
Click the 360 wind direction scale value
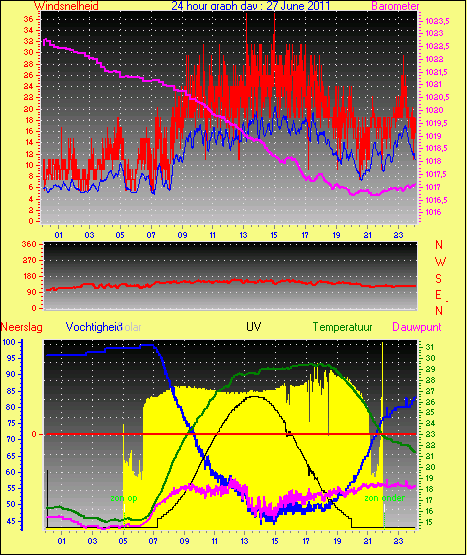[x=29, y=245]
